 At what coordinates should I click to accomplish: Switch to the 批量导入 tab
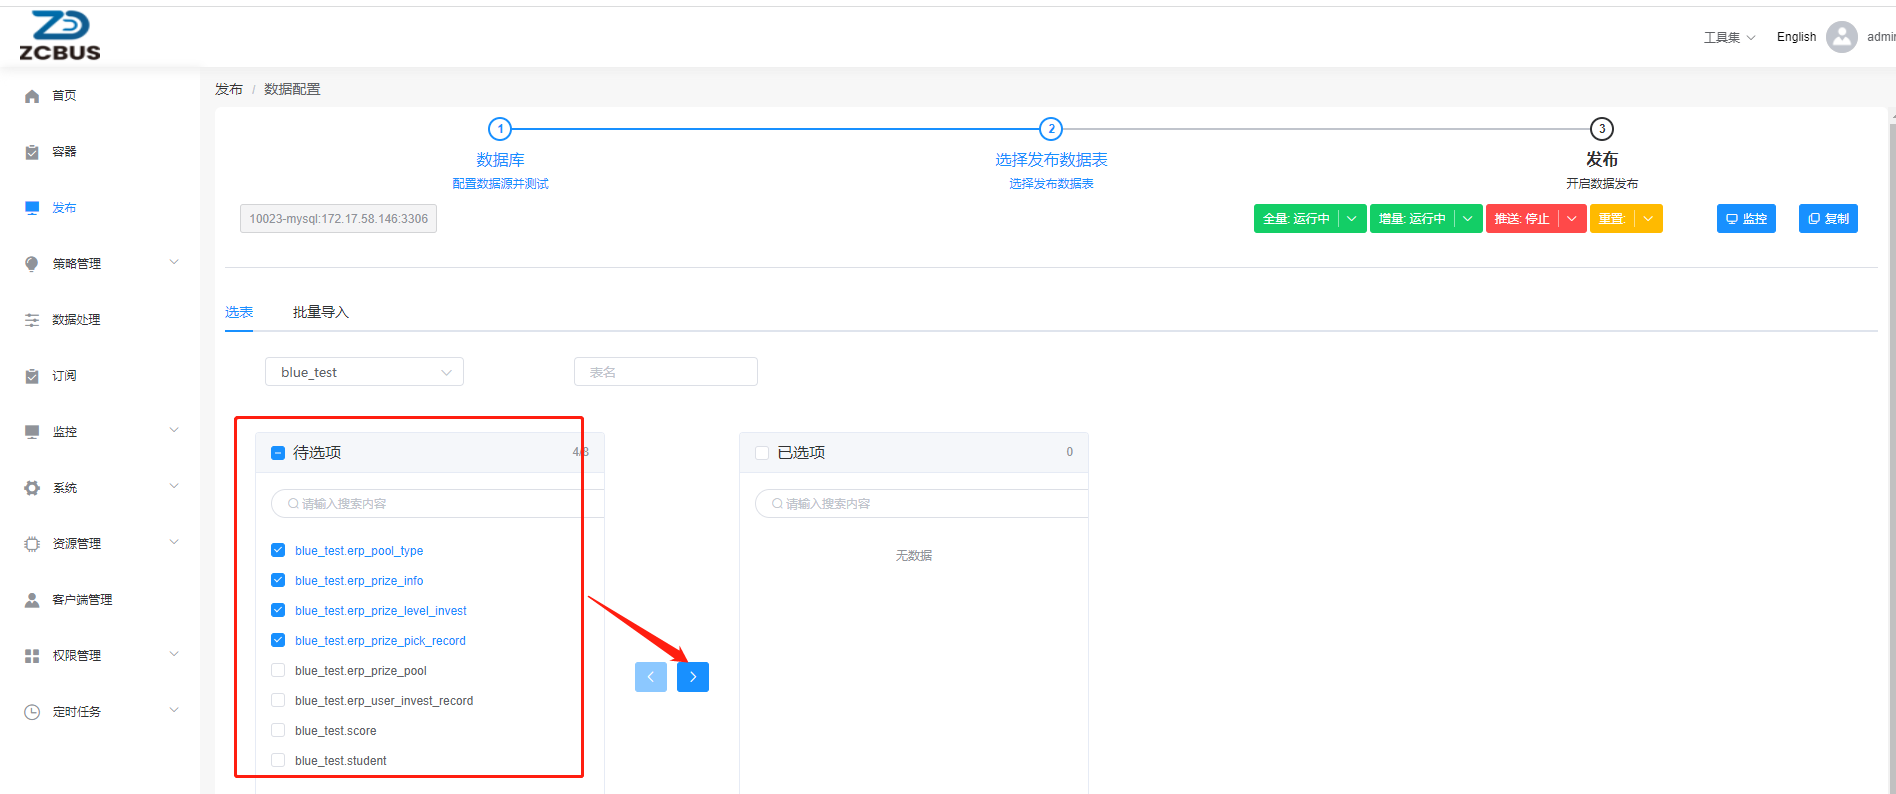320,312
